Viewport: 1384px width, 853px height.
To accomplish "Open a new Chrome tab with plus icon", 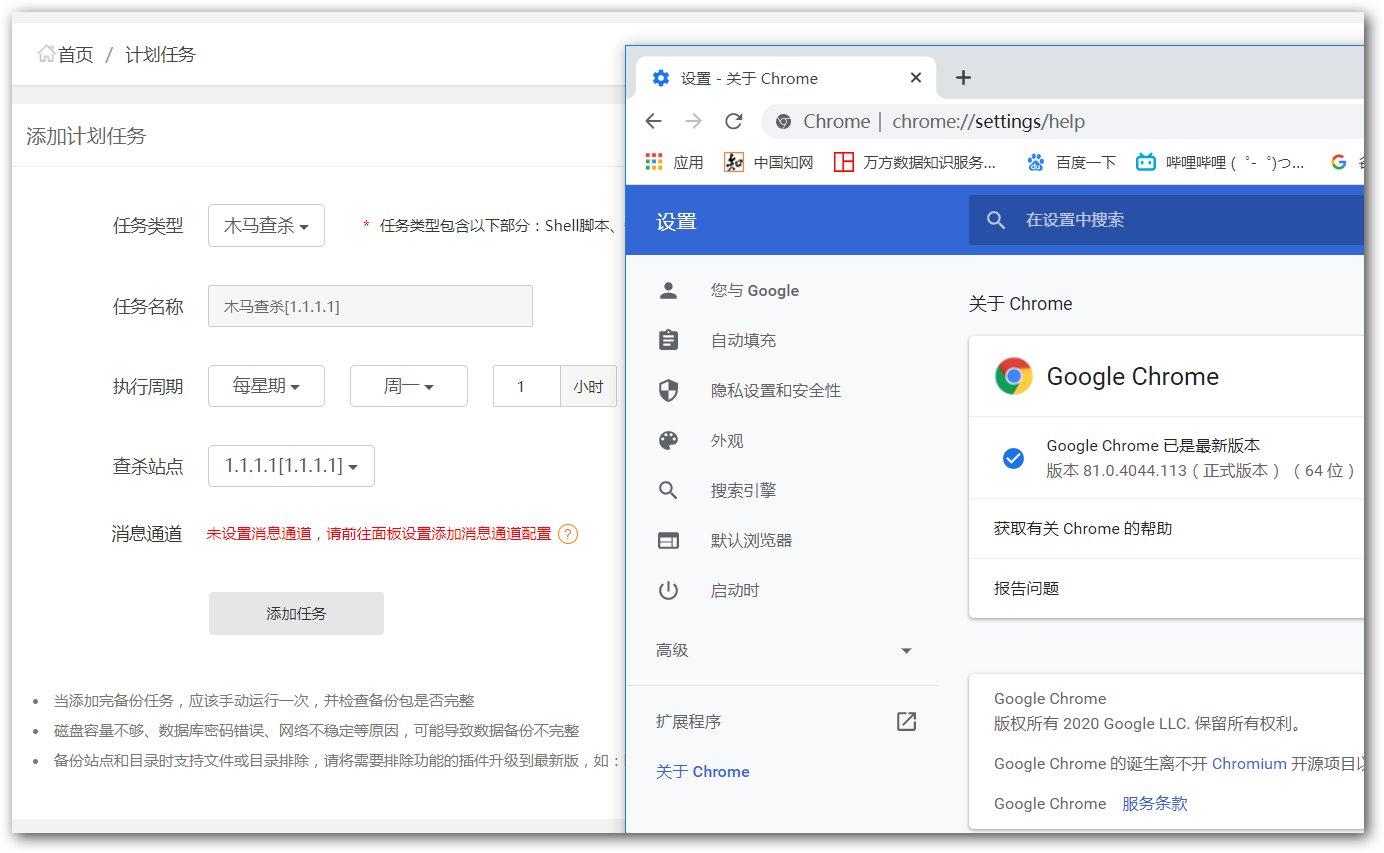I will pos(963,78).
